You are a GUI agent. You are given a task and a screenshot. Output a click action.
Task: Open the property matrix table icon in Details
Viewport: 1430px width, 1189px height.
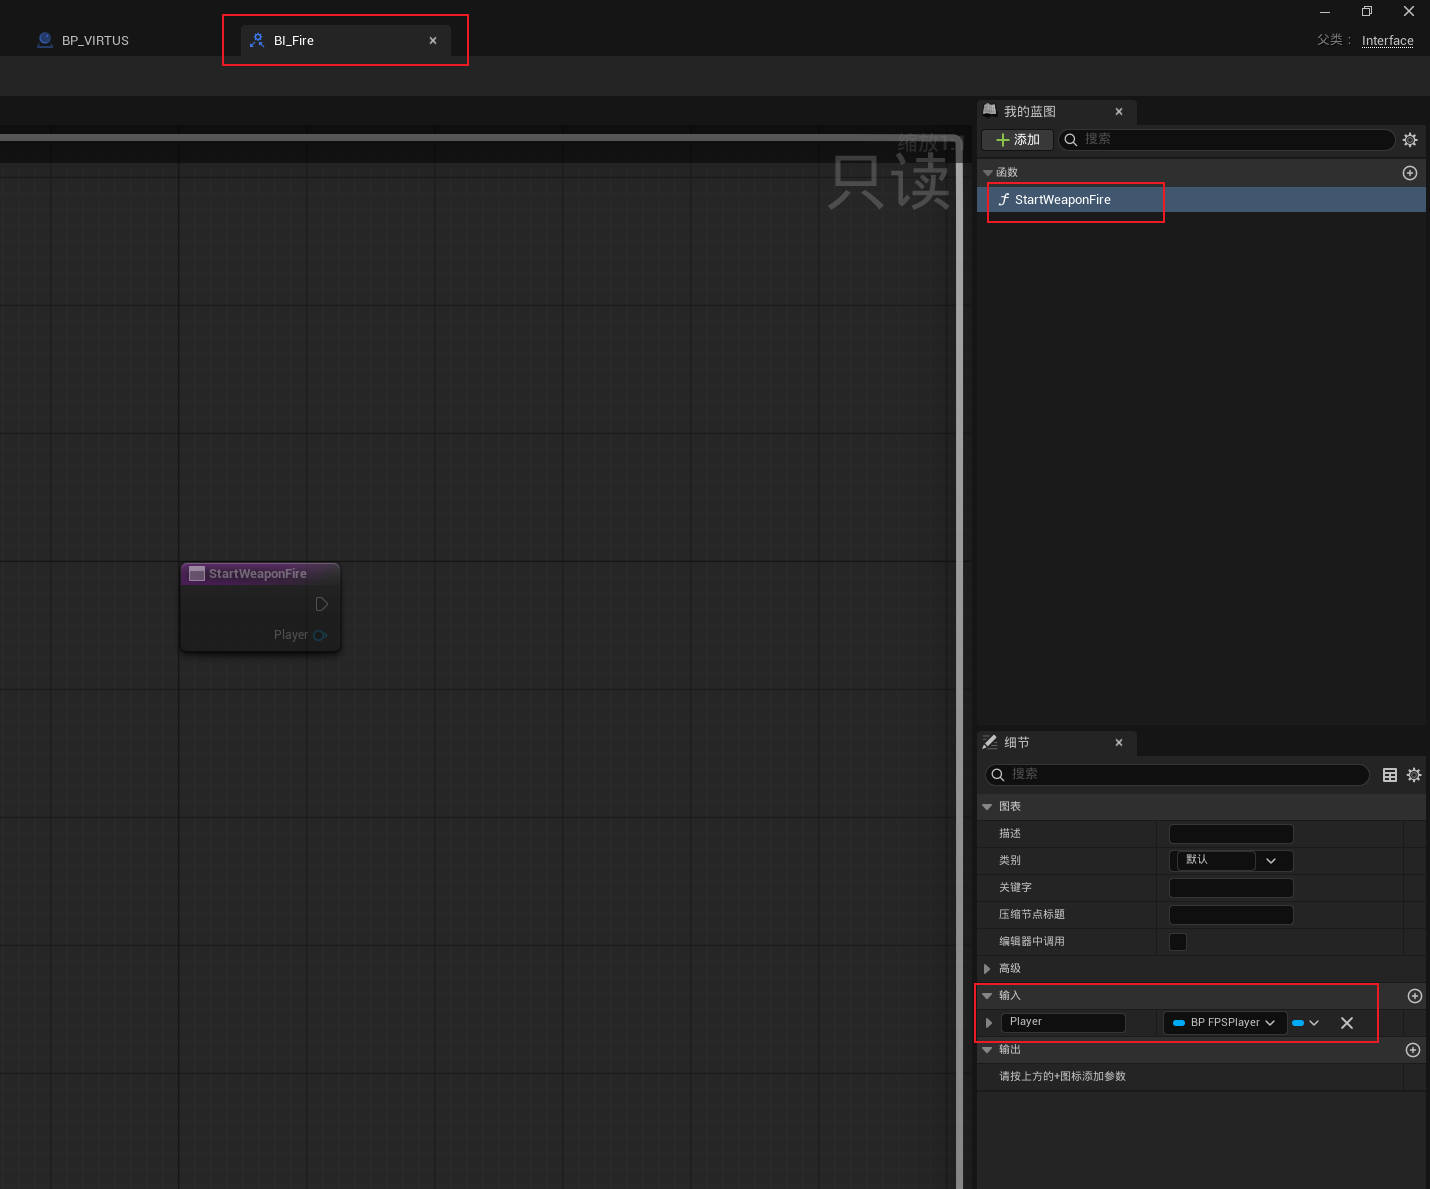tap(1390, 775)
